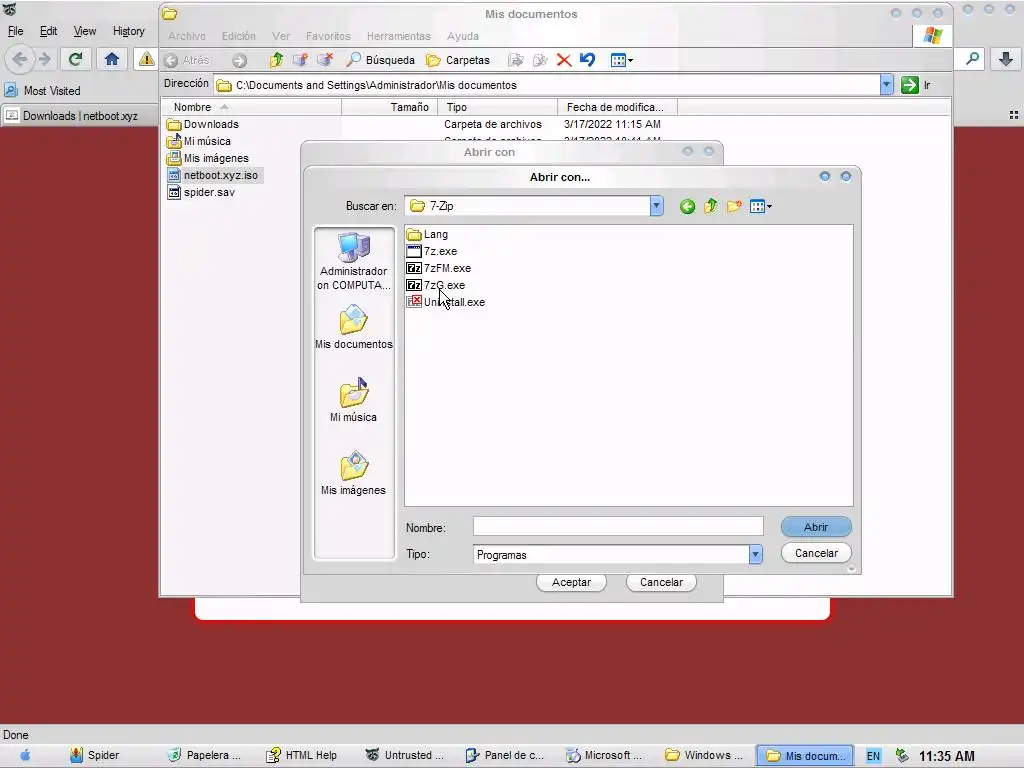Click Abrir button in Abrir con dialog
This screenshot has width=1024, height=768.
(x=816, y=527)
